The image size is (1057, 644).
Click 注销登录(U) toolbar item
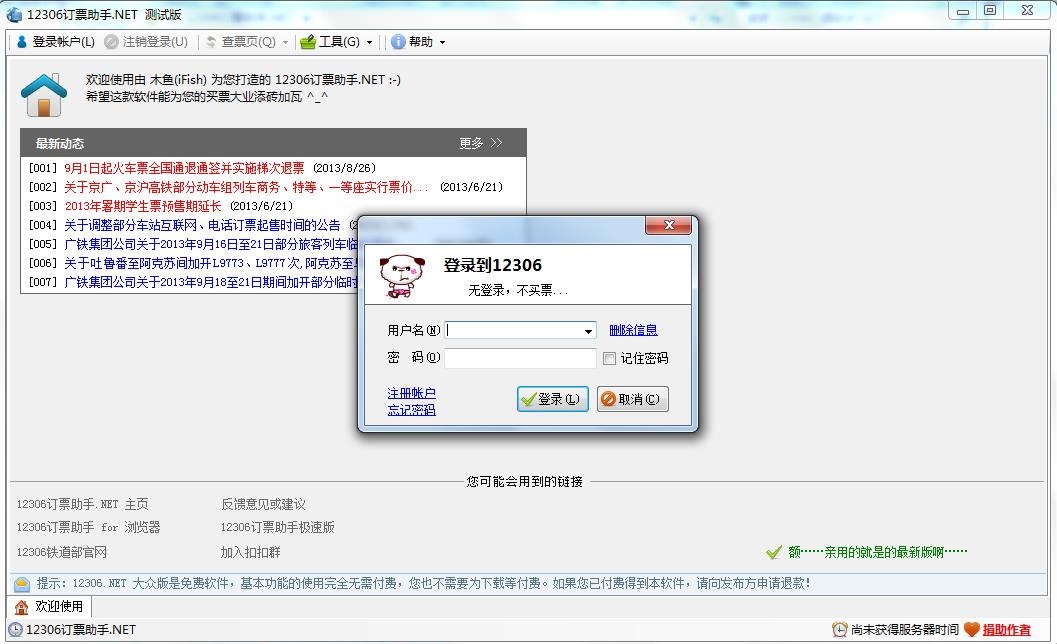(146, 42)
